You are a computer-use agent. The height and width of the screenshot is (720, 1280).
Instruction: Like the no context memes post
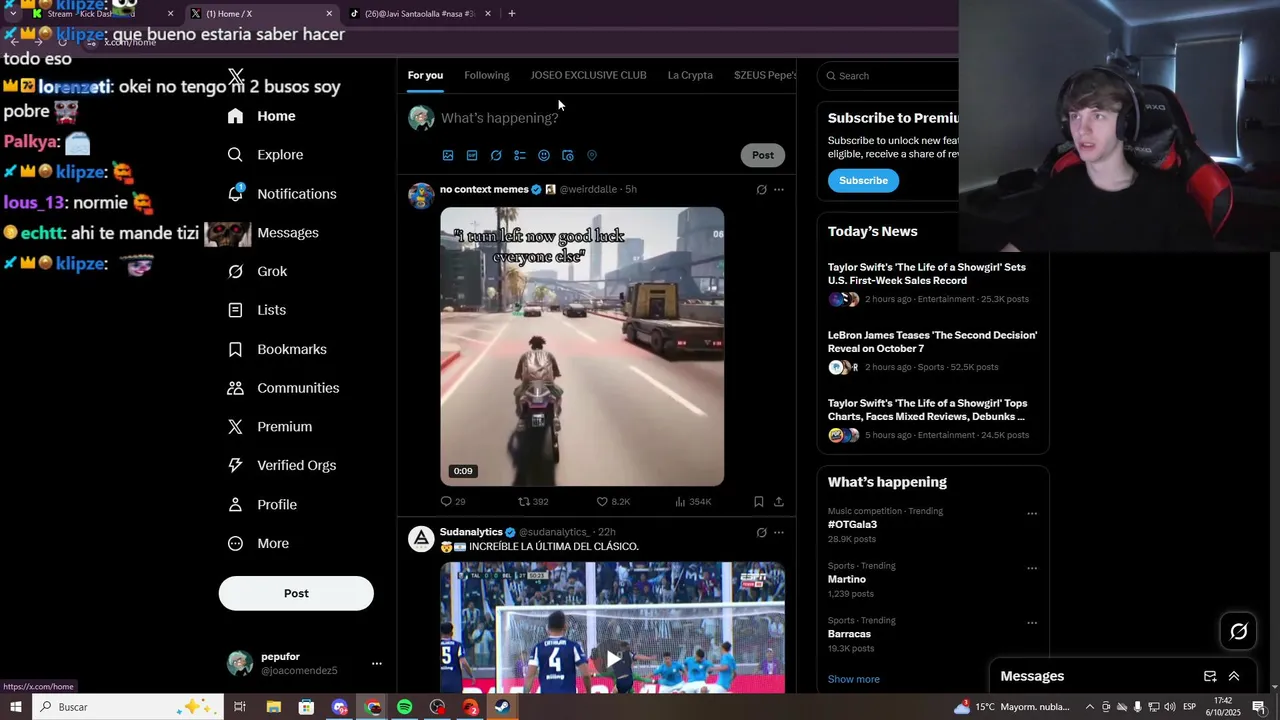602,502
